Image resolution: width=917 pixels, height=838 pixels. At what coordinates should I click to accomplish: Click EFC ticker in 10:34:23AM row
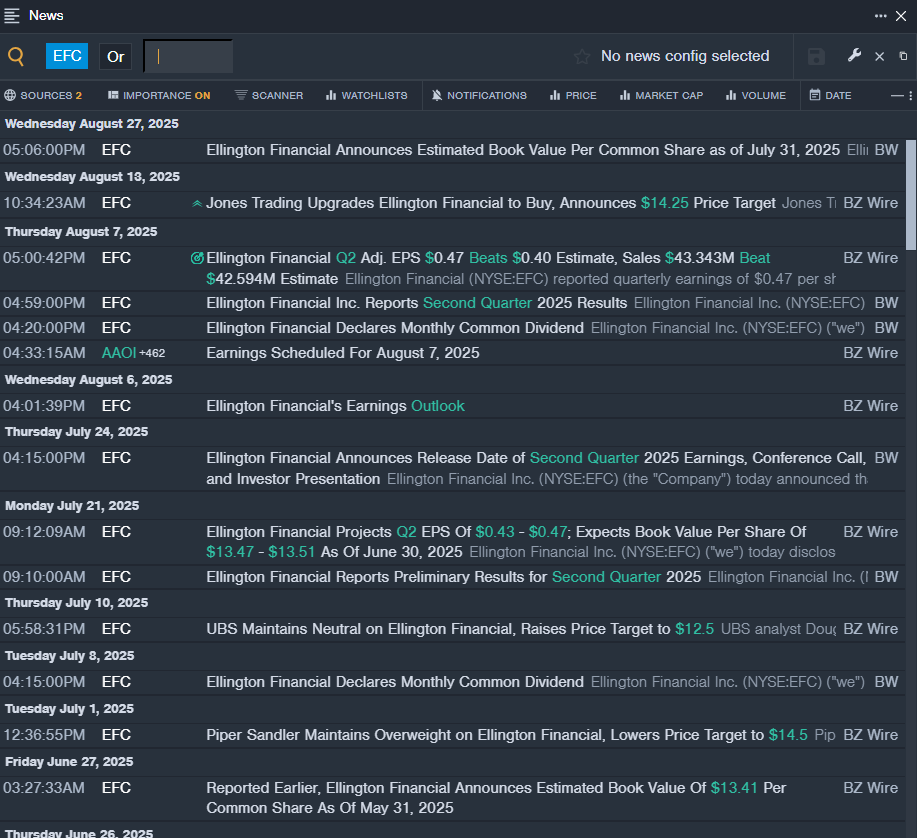click(x=116, y=203)
